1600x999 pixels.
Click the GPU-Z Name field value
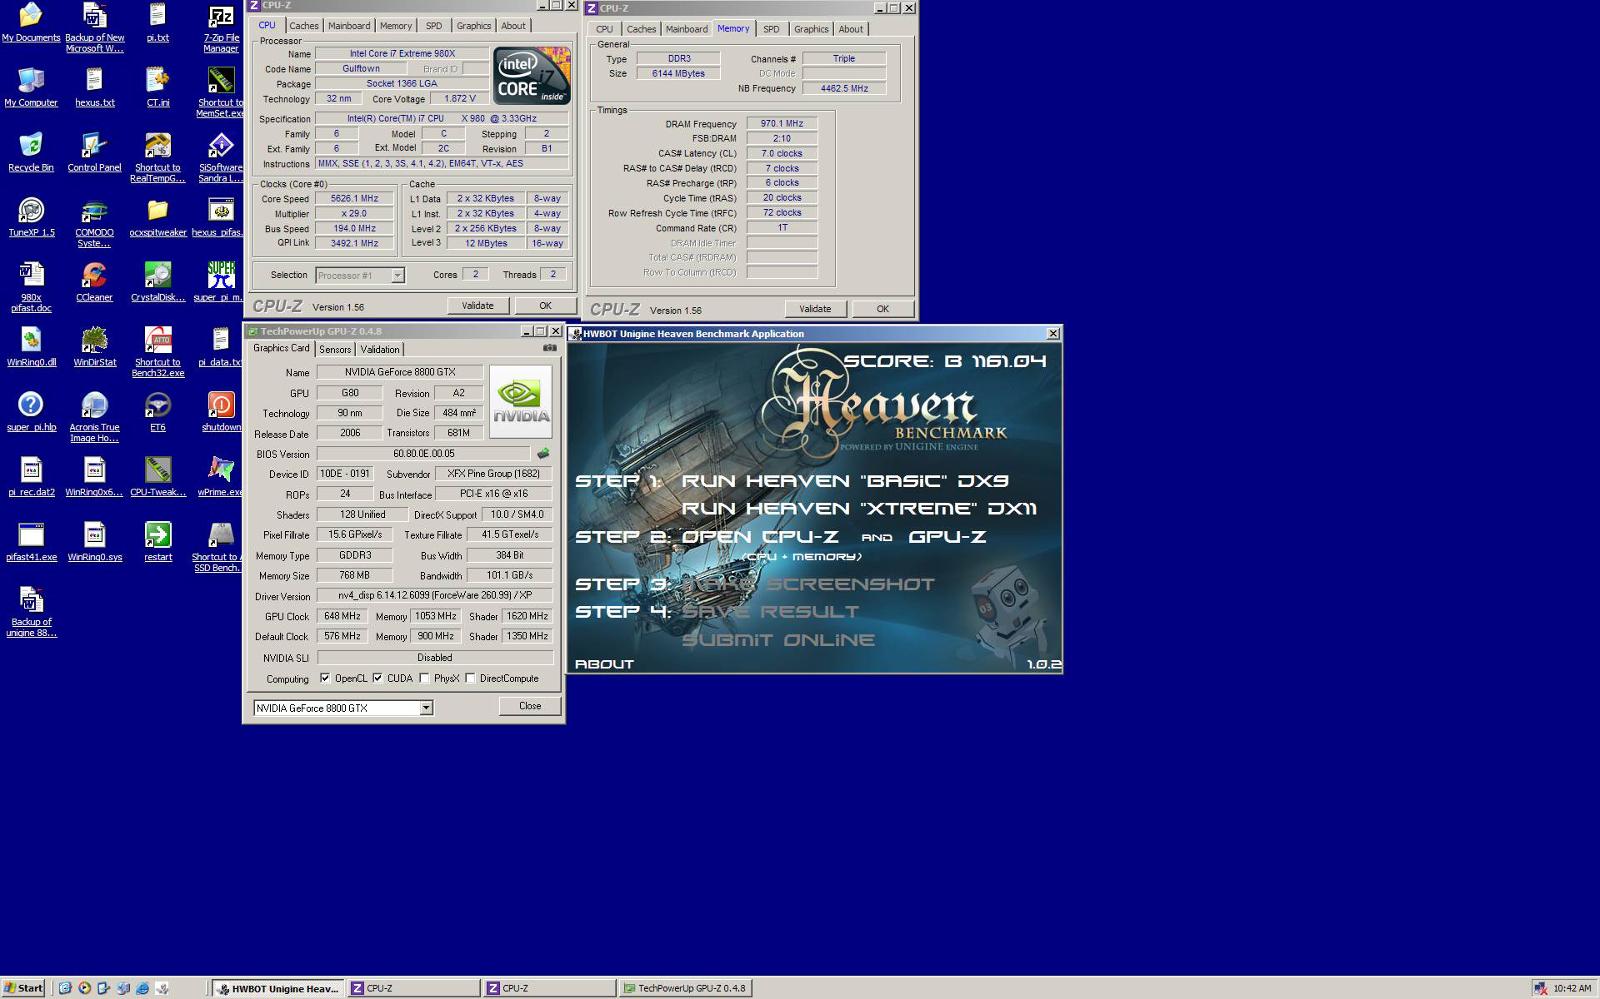tap(400, 372)
